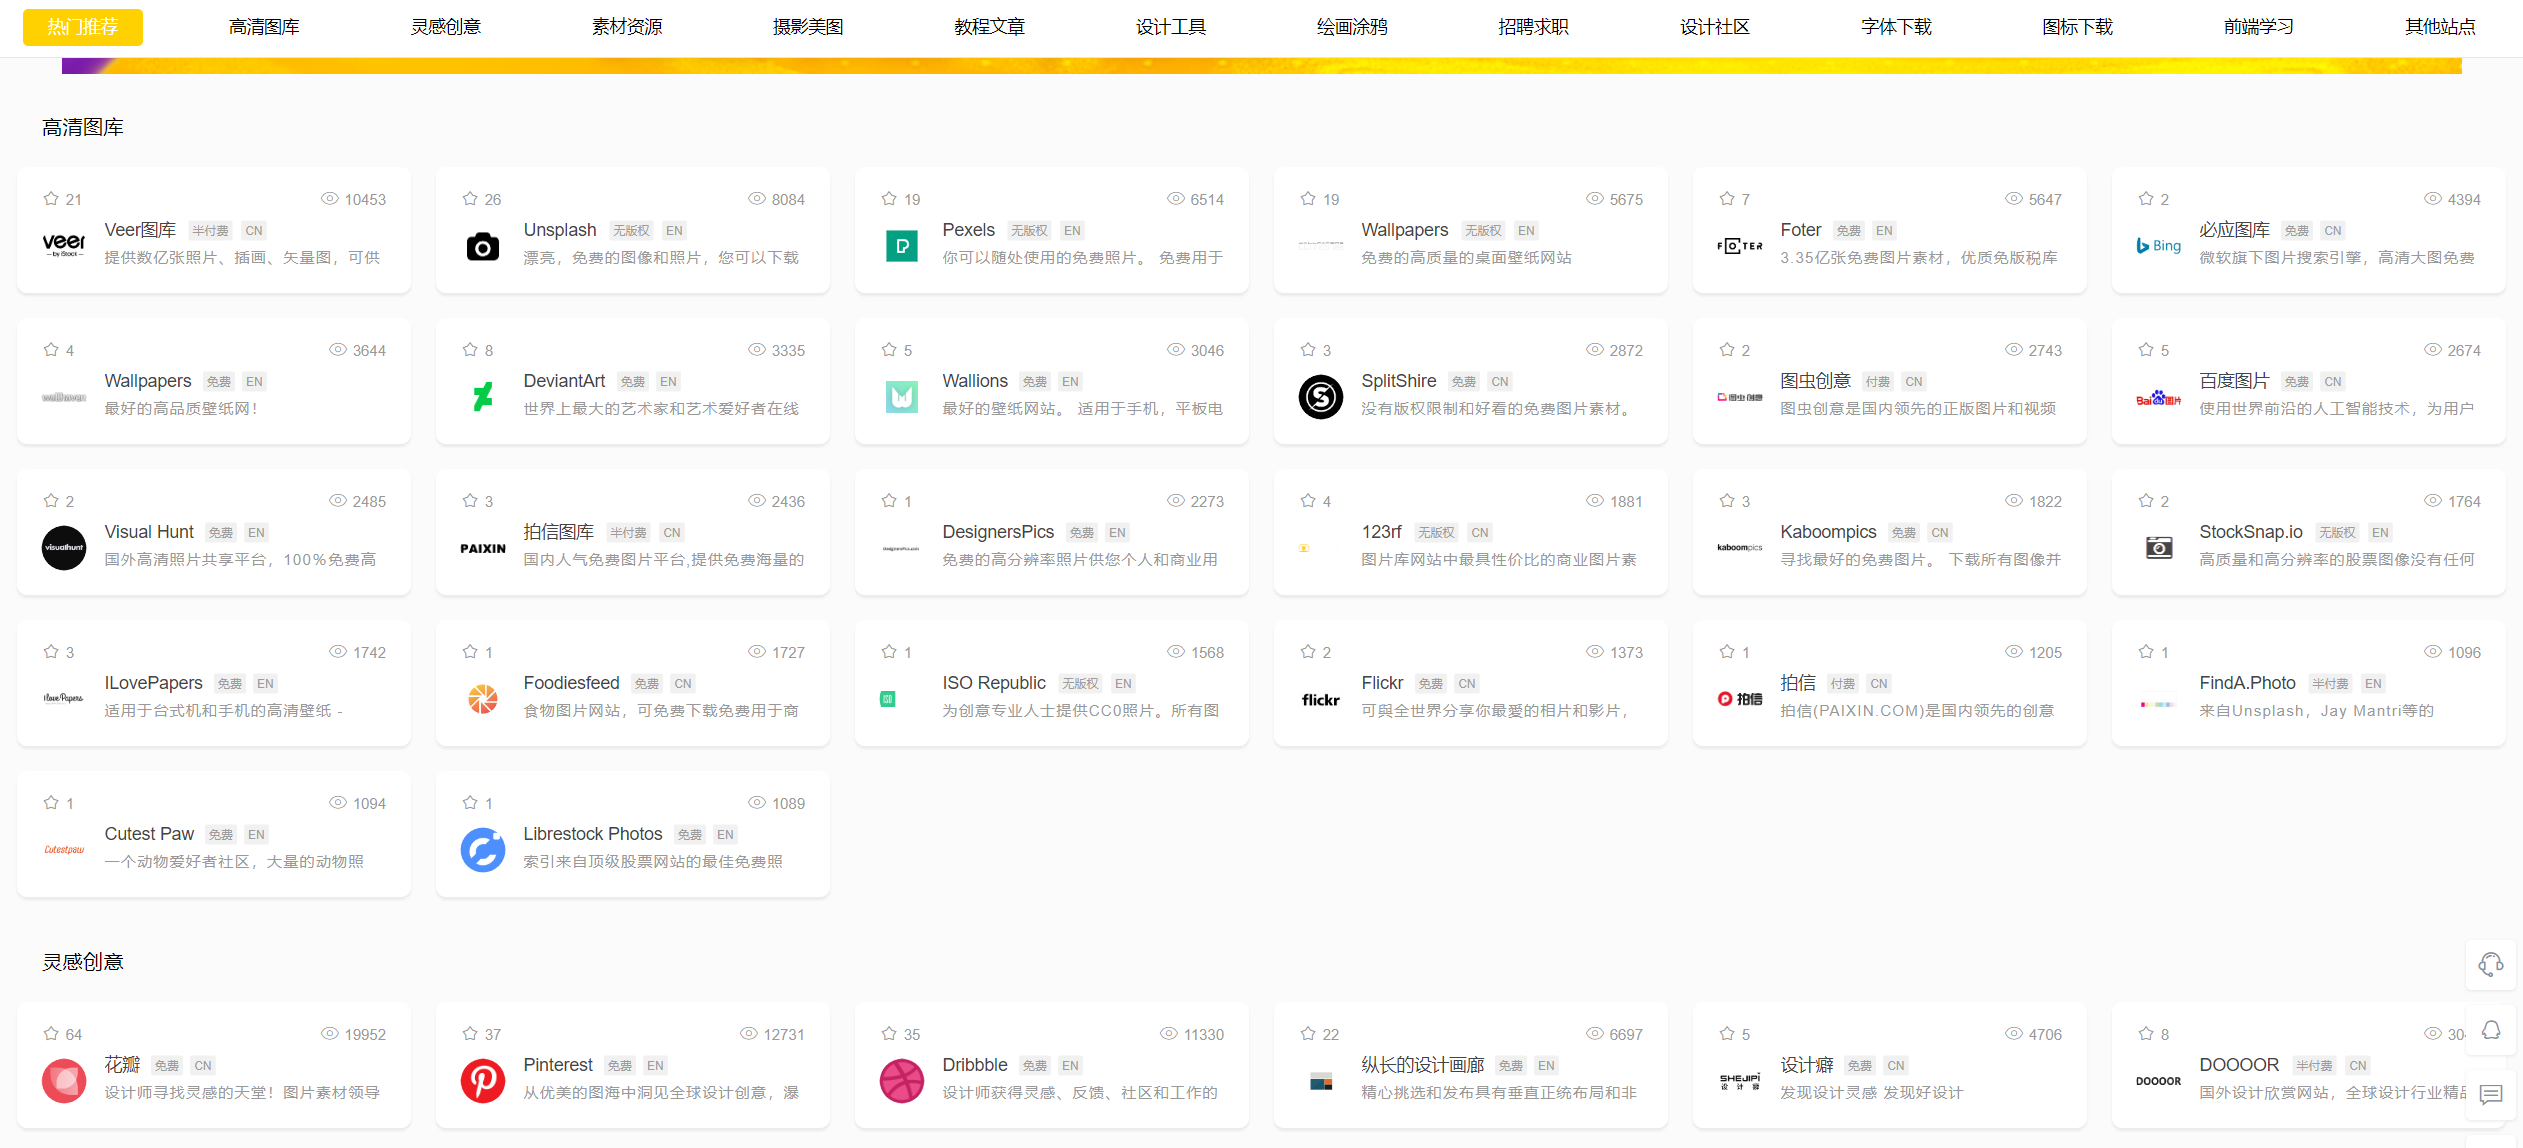
Task: Open the notification bell floating button
Action: [x=2490, y=1030]
